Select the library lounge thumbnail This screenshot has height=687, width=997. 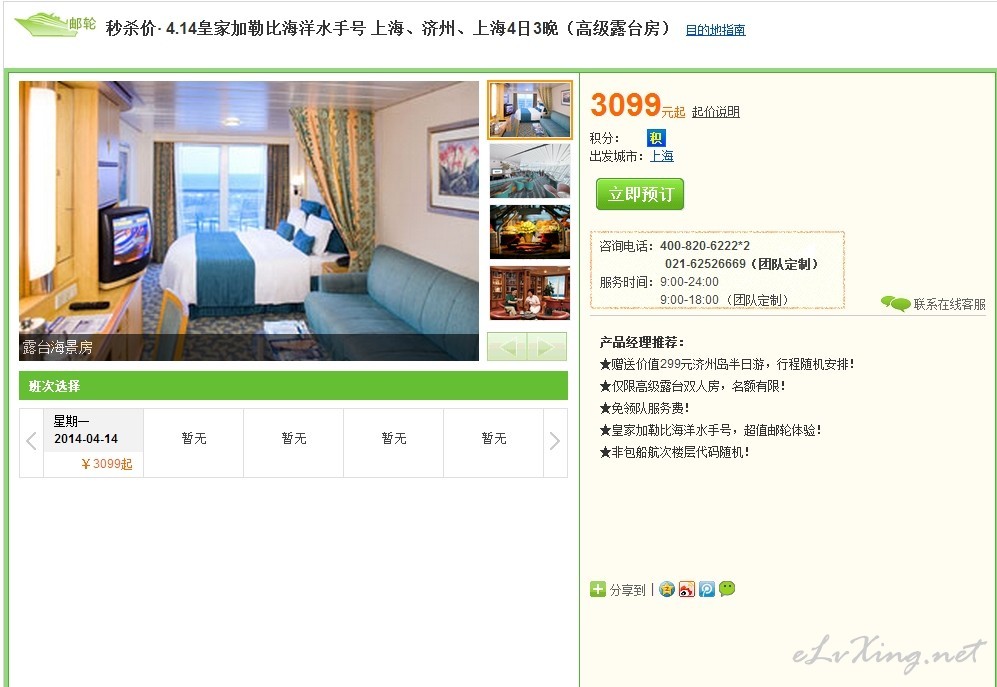click(530, 293)
